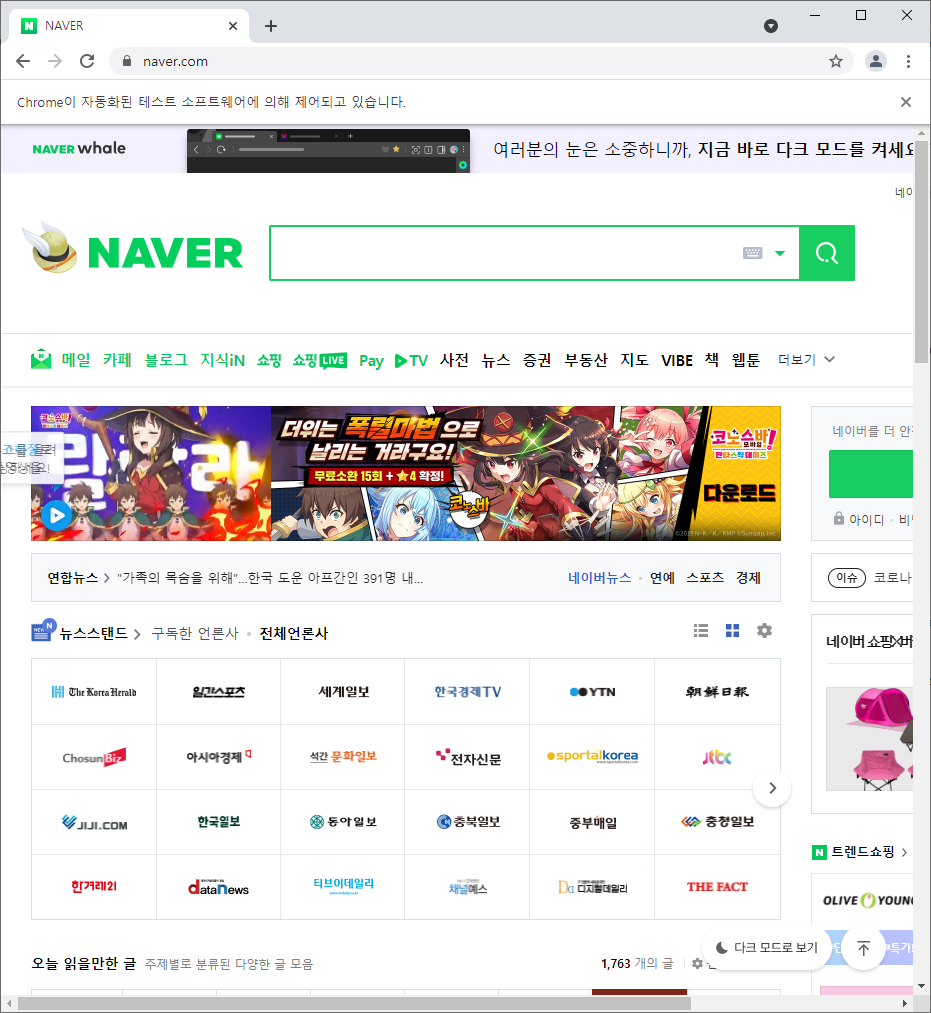Go to 뉴스 link in navigation
This screenshot has width=931, height=1013.
496,360
